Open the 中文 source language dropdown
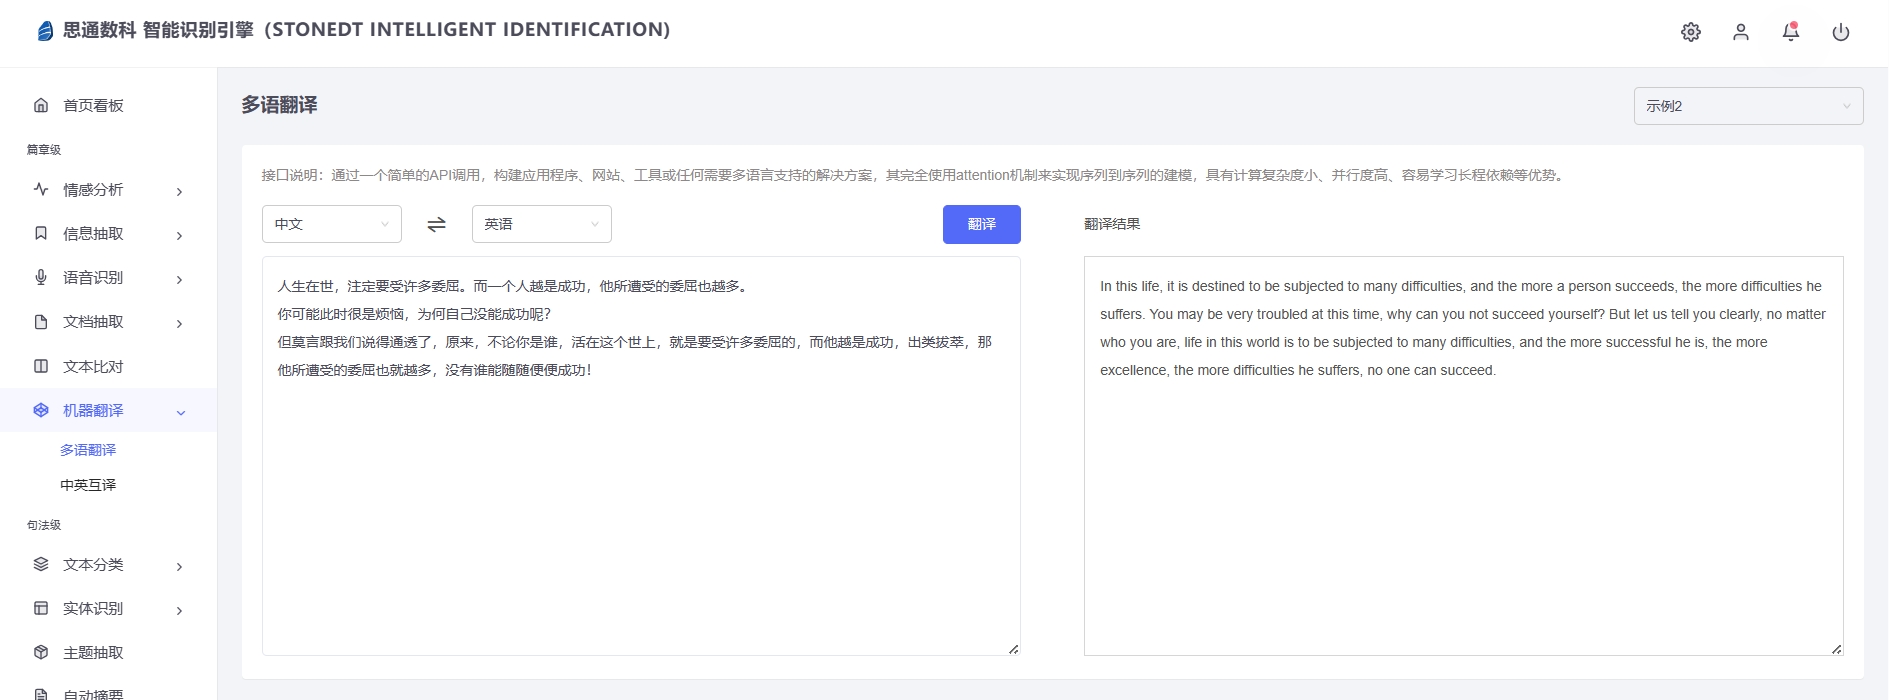Image resolution: width=1889 pixels, height=700 pixels. pyautogui.click(x=331, y=225)
